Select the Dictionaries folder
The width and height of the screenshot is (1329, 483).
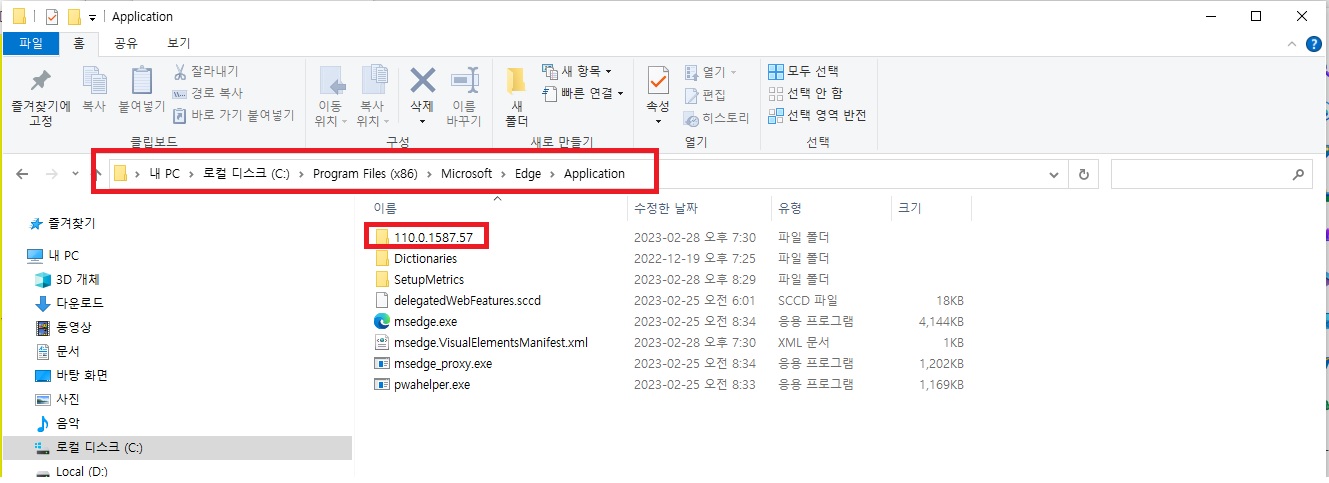[x=425, y=258]
